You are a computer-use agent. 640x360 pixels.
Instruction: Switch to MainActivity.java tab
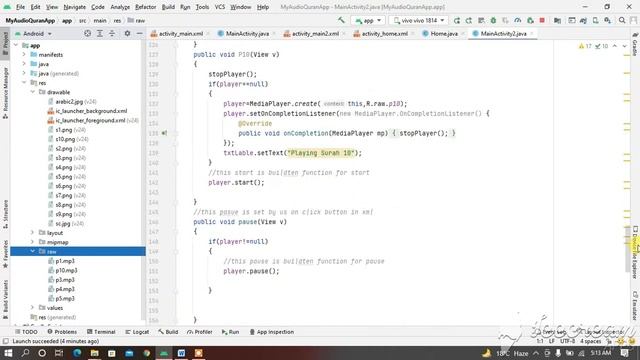tap(247, 33)
